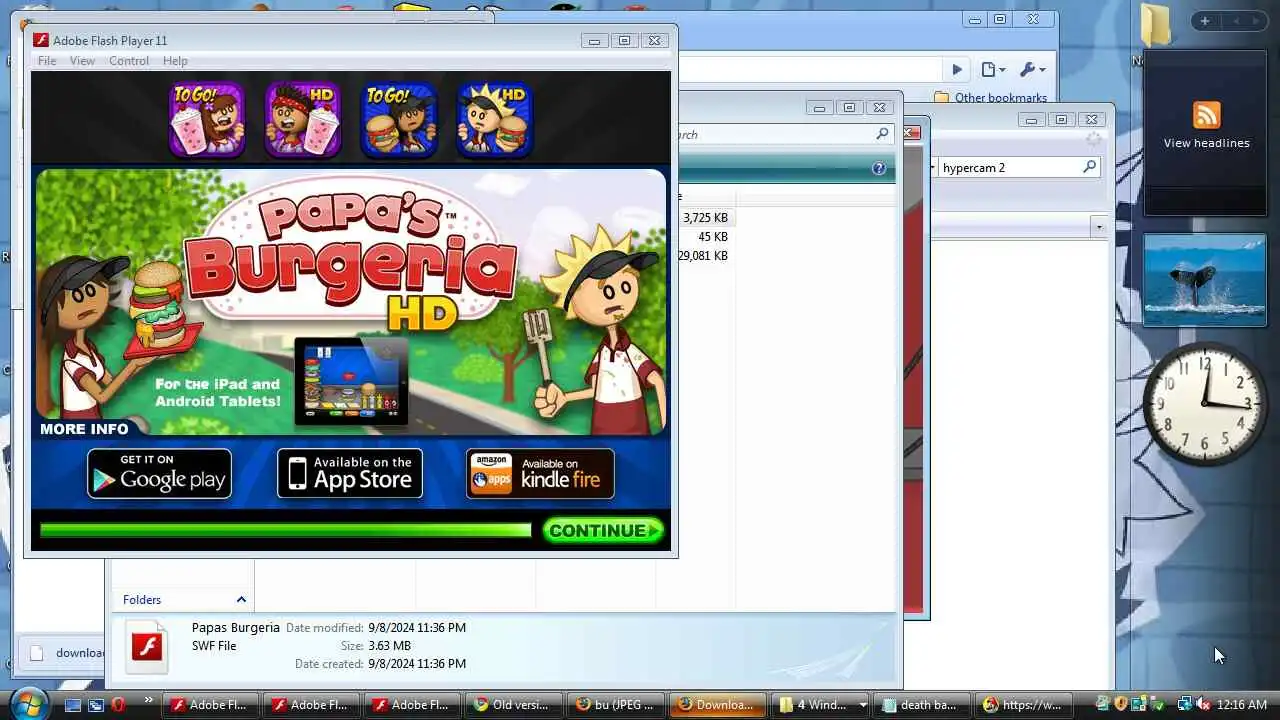
Task: Open the first To Go Freezeria game icon
Action: 207,120
